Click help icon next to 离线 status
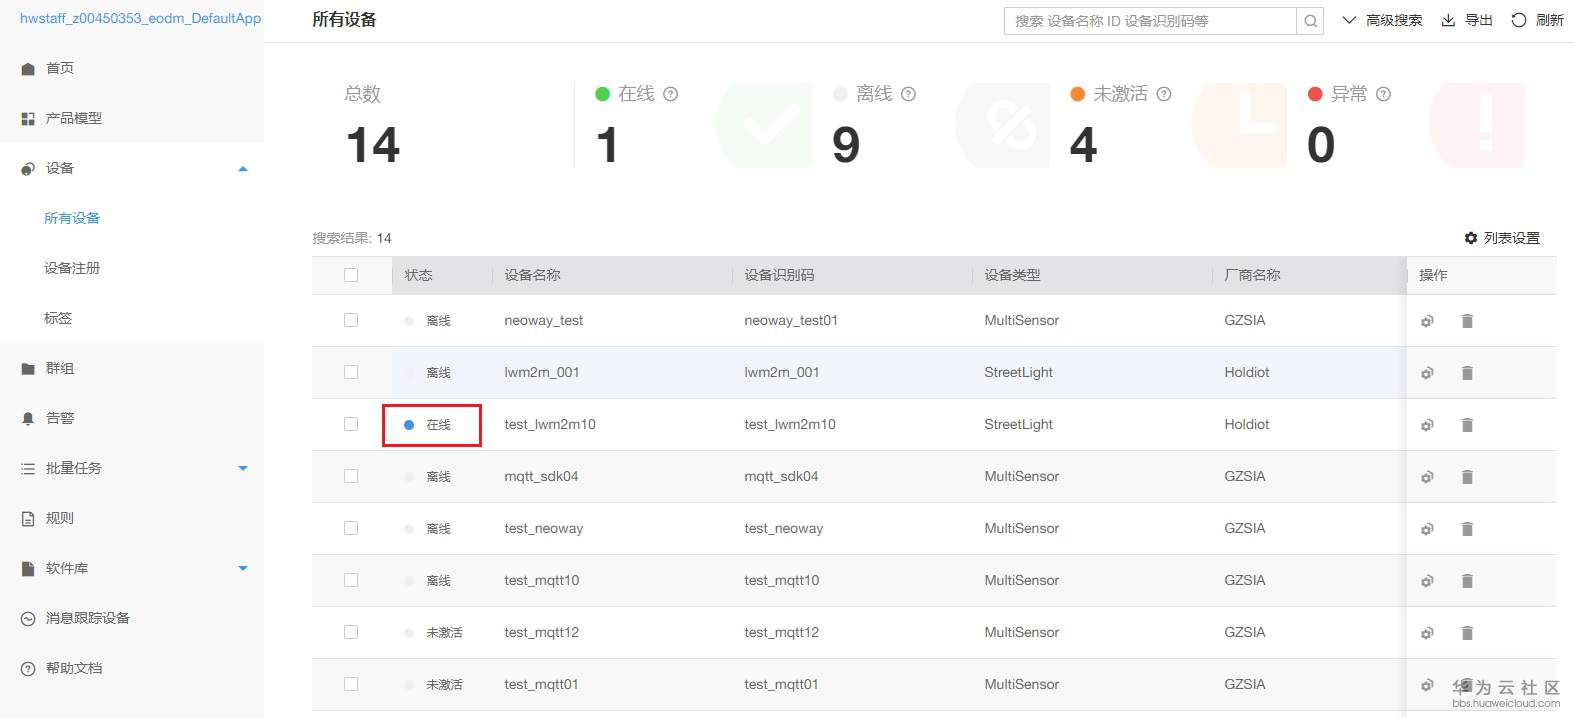Image resolution: width=1574 pixels, height=718 pixels. (x=908, y=94)
